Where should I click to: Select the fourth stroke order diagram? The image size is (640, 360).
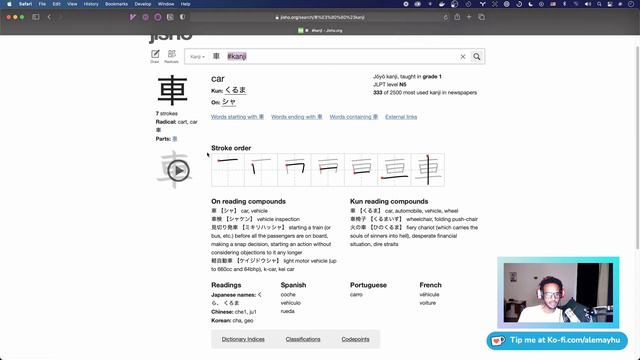click(x=328, y=170)
